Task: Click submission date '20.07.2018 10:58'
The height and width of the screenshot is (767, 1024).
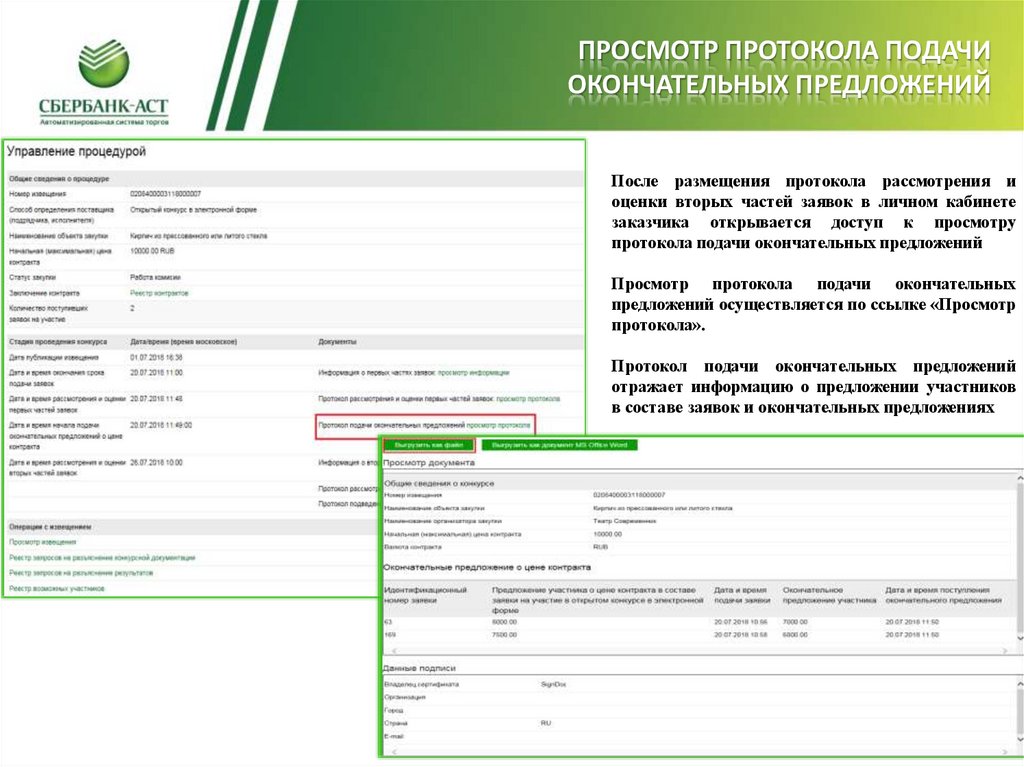Action: tap(741, 634)
